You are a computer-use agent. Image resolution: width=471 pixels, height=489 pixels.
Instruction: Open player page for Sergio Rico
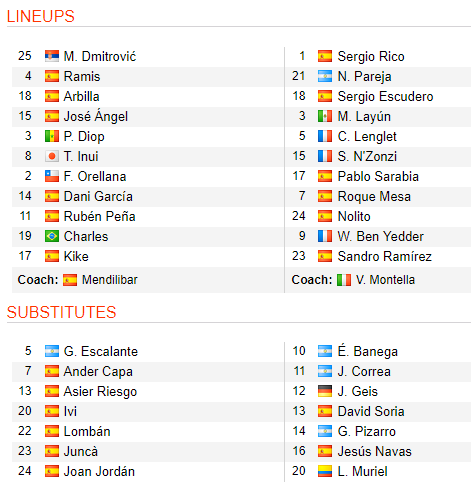[371, 56]
